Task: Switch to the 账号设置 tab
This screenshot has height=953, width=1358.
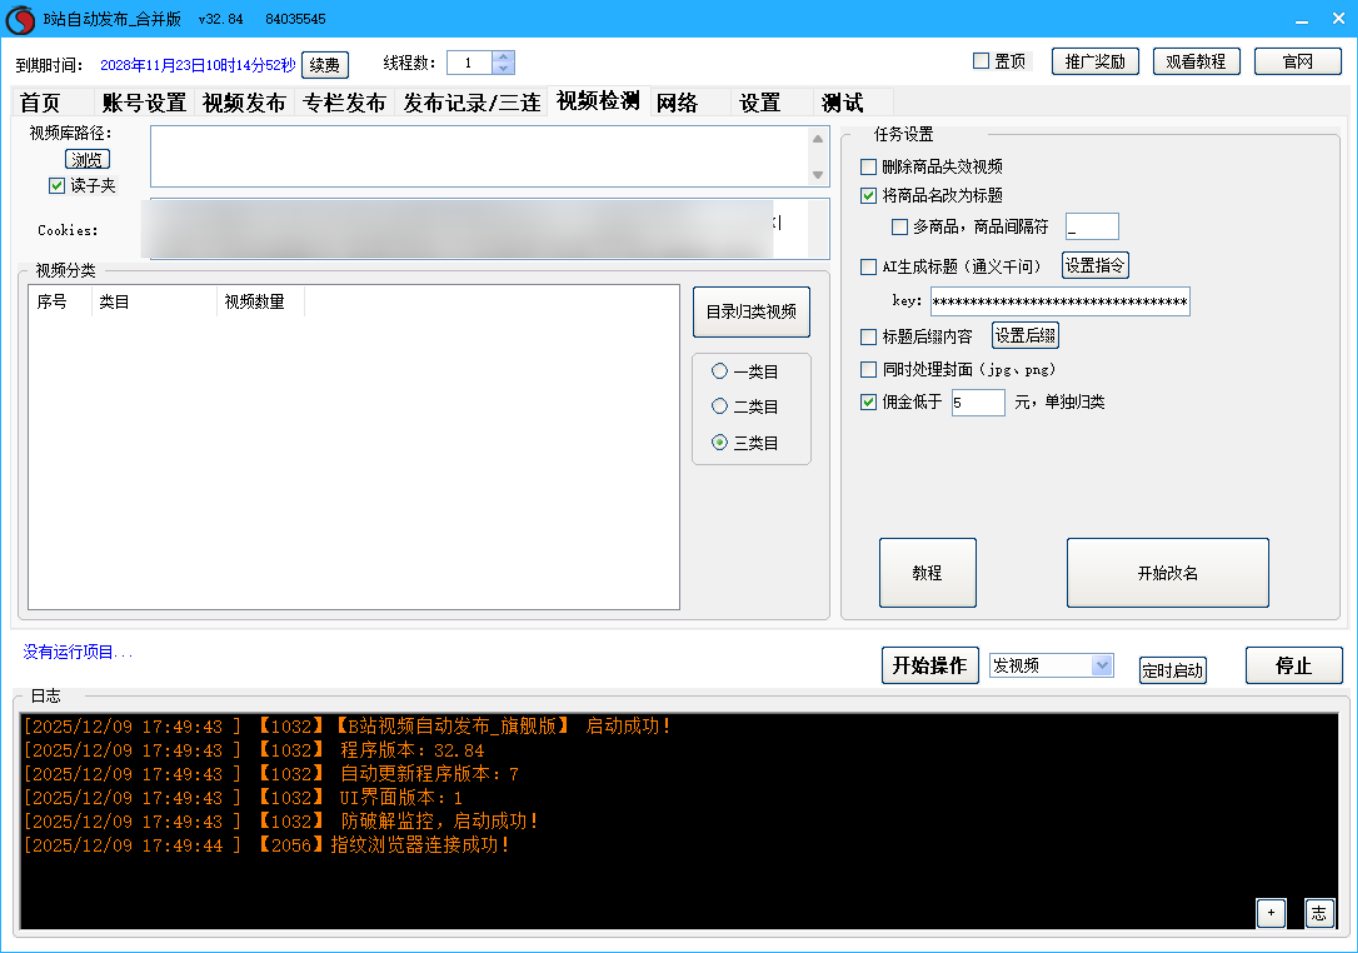Action: coord(144,103)
